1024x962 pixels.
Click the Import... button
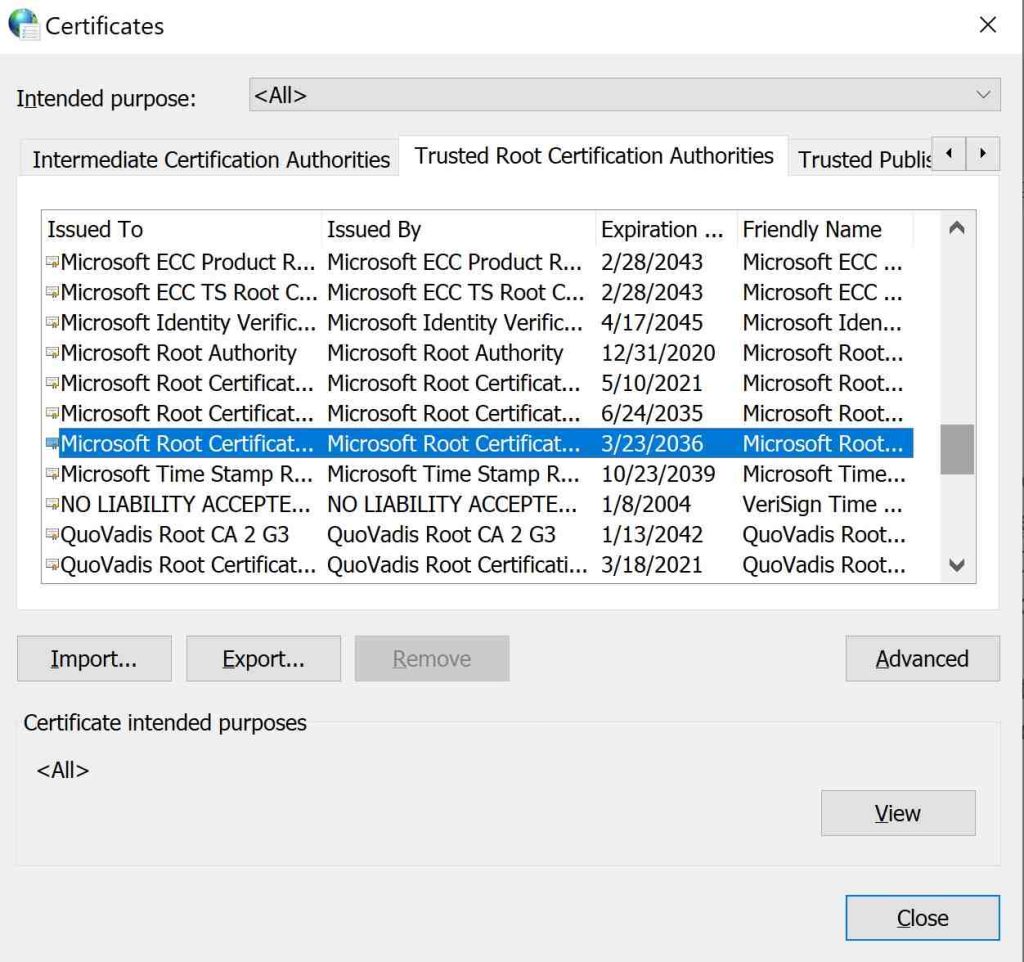(94, 659)
